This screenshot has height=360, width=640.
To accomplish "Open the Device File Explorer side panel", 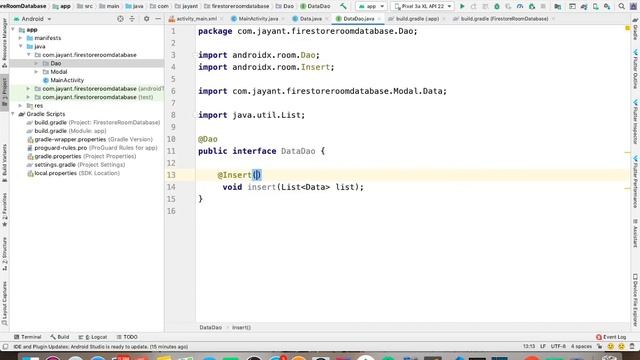I will (x=635, y=300).
